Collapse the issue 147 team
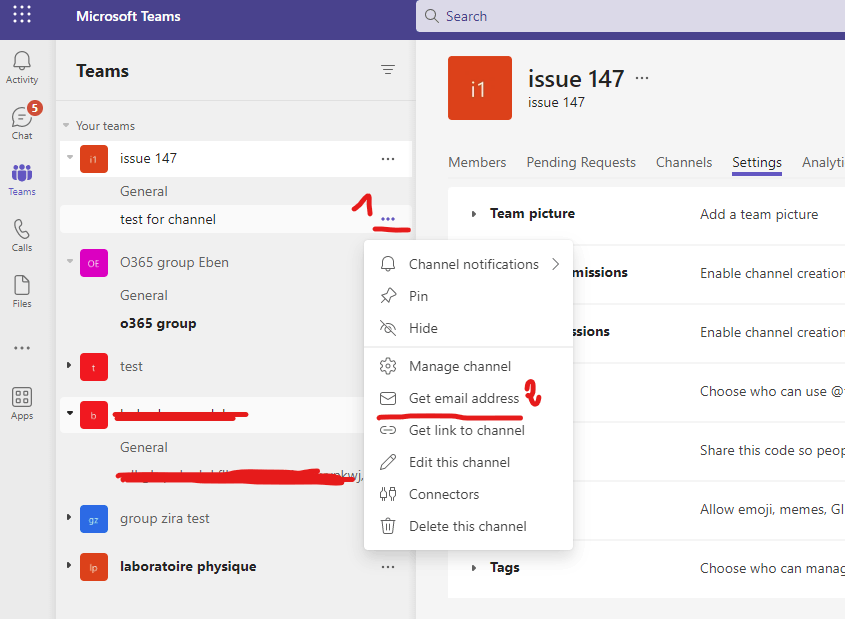 coord(68,158)
